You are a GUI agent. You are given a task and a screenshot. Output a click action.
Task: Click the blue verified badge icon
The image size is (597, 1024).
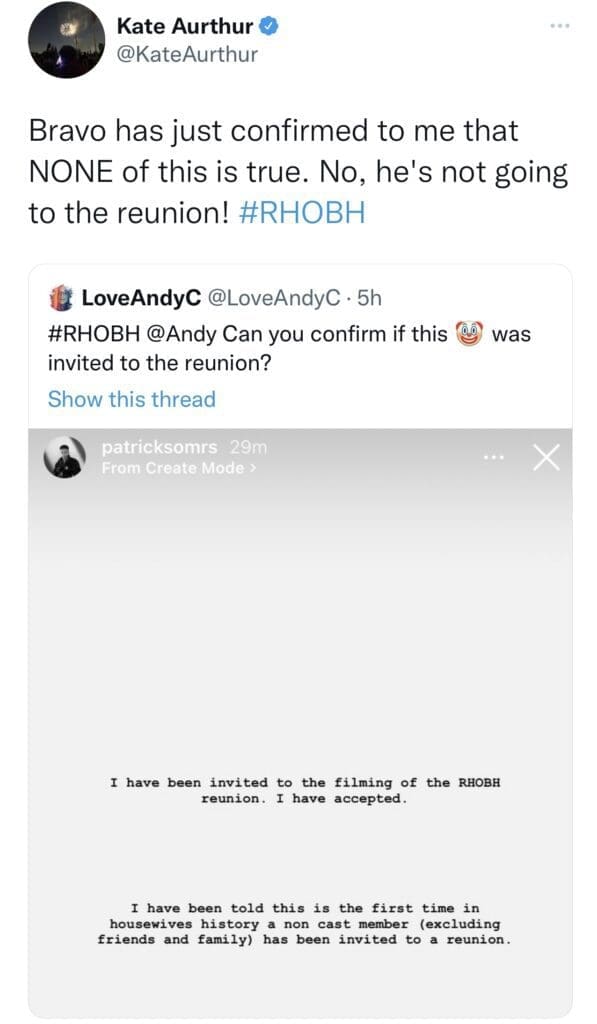pos(270,26)
